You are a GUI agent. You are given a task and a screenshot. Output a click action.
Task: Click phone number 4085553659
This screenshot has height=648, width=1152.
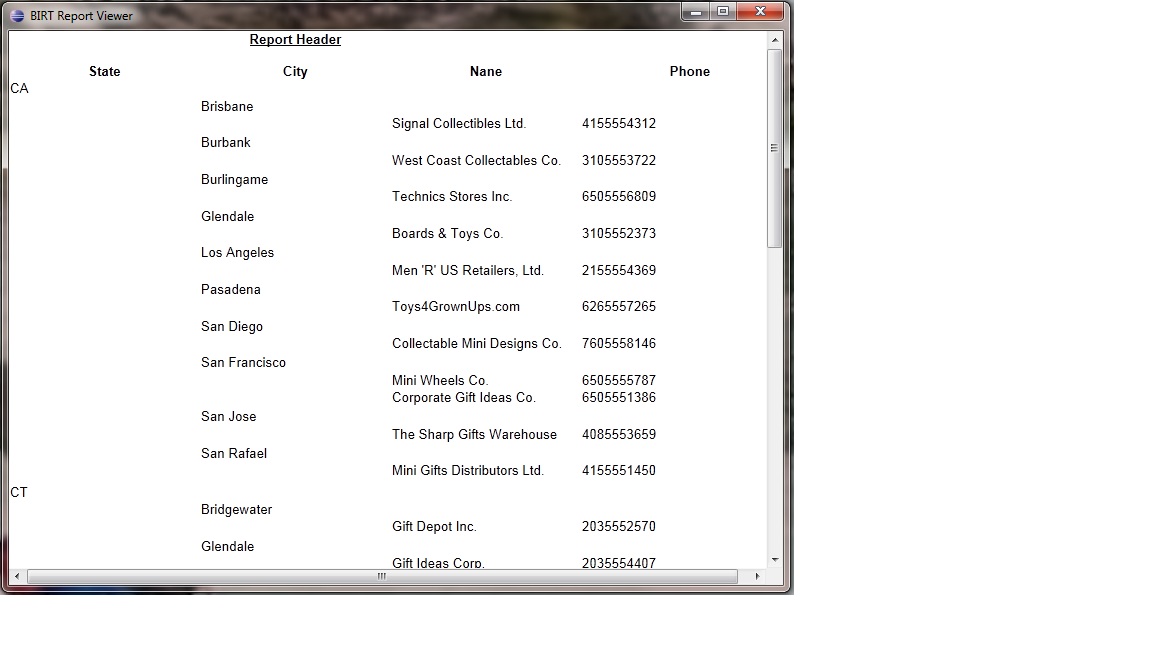(619, 434)
